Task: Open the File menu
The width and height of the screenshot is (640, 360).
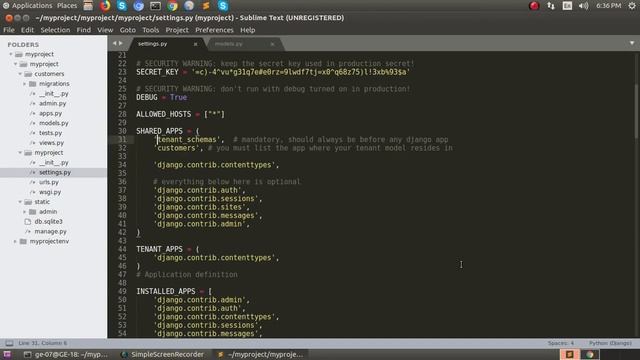Action: (9, 30)
